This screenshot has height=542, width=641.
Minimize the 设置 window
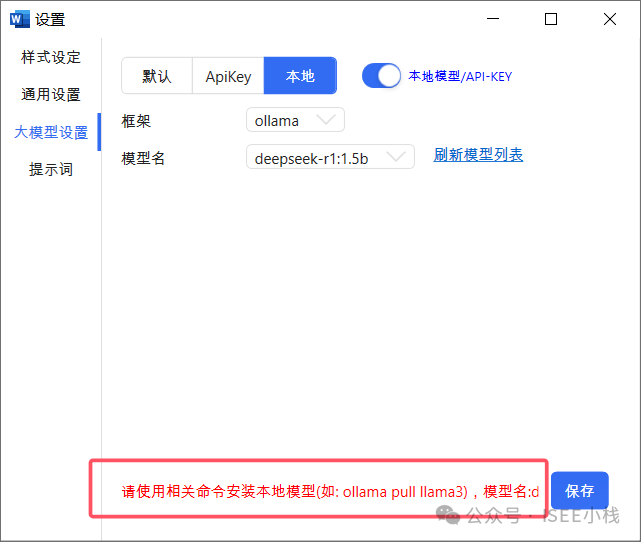(x=493, y=19)
